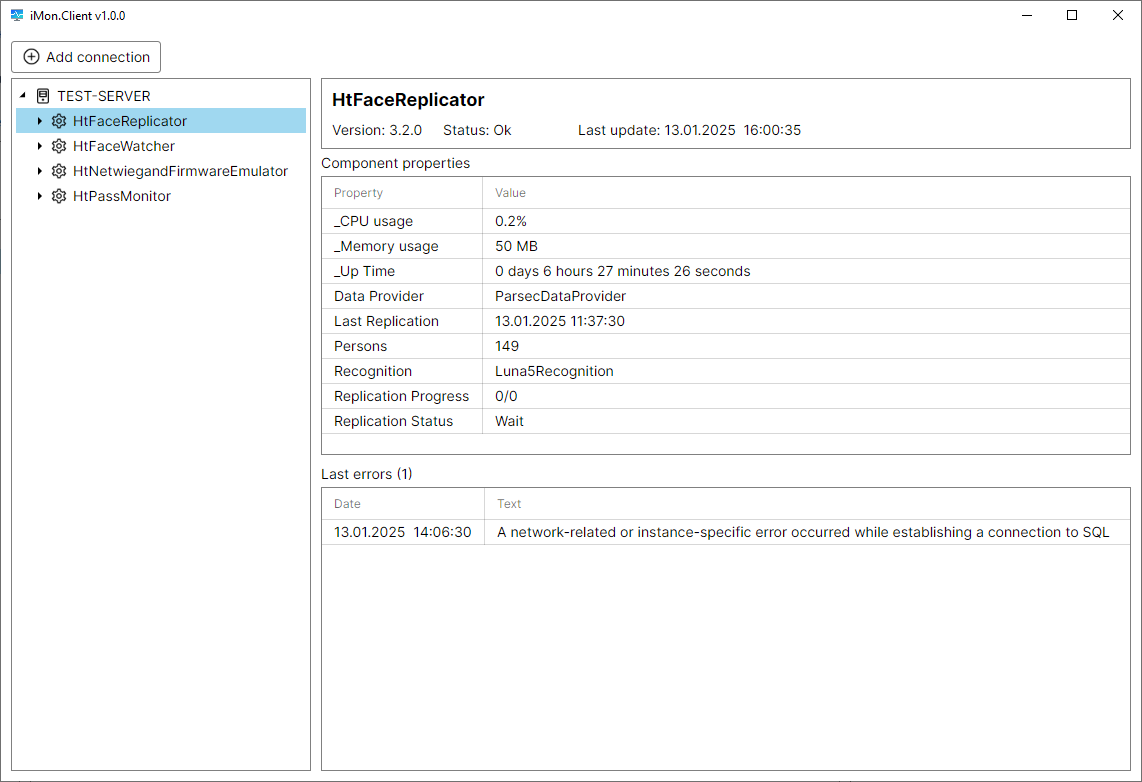Select HtPassMonitor in the component tree
Screen dimensions: 1142x782
tap(122, 196)
